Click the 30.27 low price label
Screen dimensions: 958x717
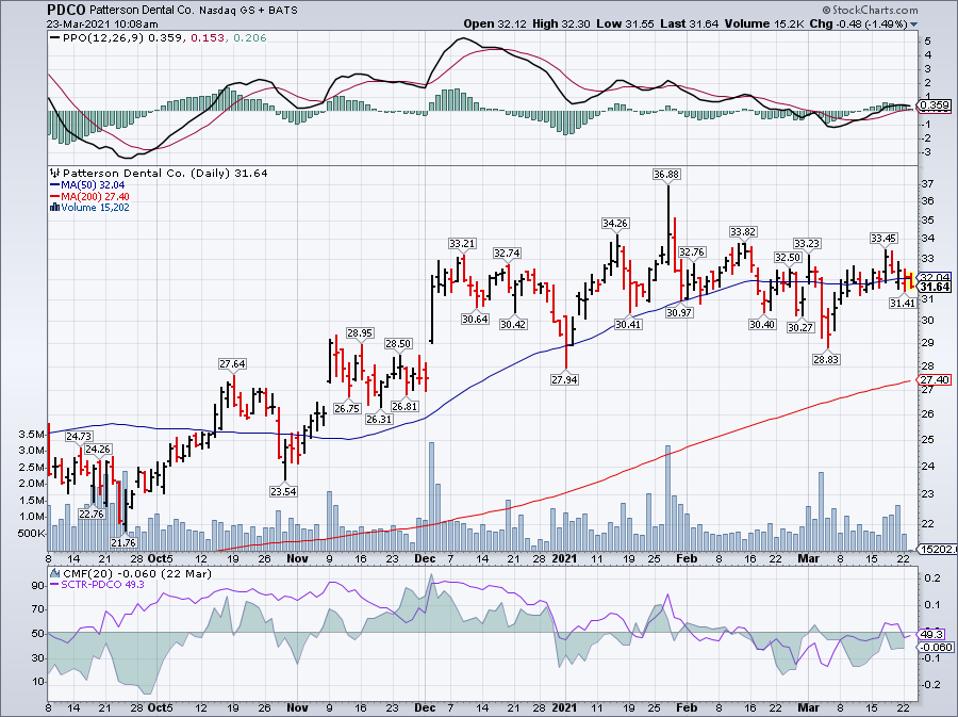800,328
